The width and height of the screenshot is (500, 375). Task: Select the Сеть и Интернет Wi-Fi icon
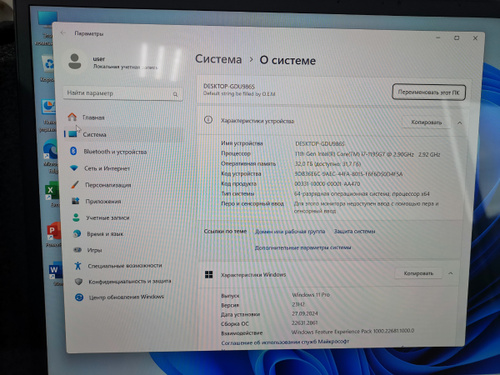(74, 168)
